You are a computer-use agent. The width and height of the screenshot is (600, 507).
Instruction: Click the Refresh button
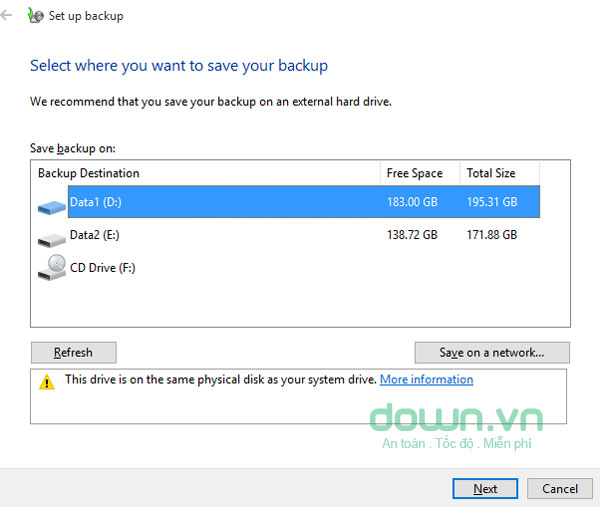73,352
